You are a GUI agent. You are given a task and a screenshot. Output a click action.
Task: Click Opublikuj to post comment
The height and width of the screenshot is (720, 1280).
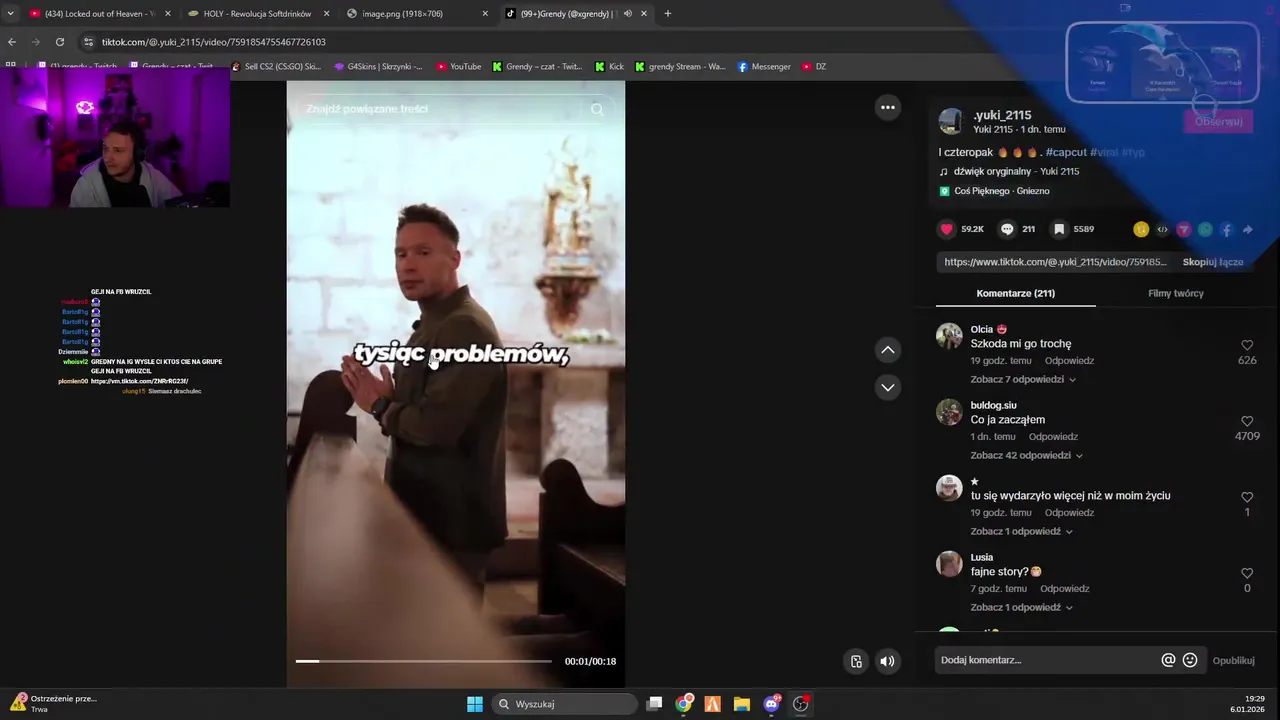click(1233, 660)
